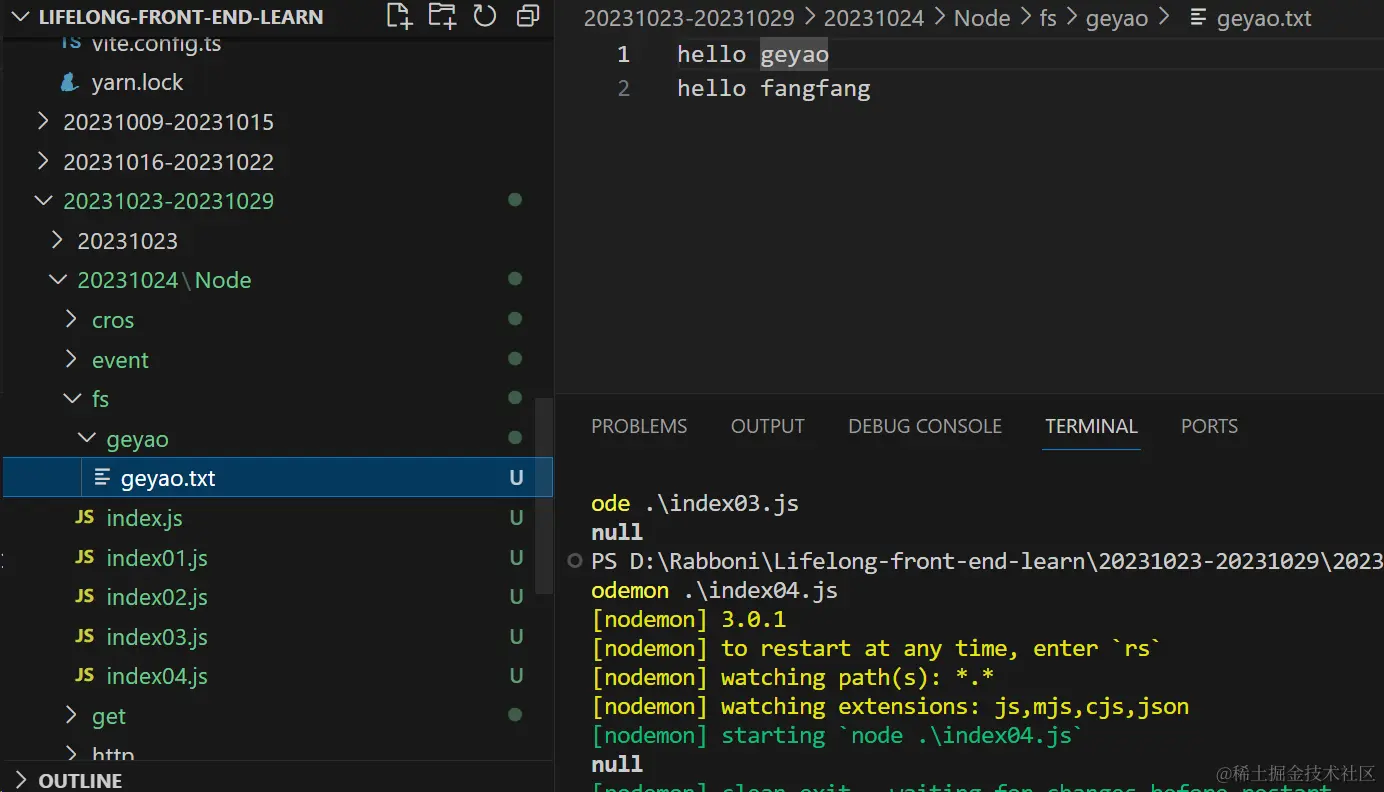Open index.js from the fs folder
This screenshot has width=1384, height=792.
point(144,518)
